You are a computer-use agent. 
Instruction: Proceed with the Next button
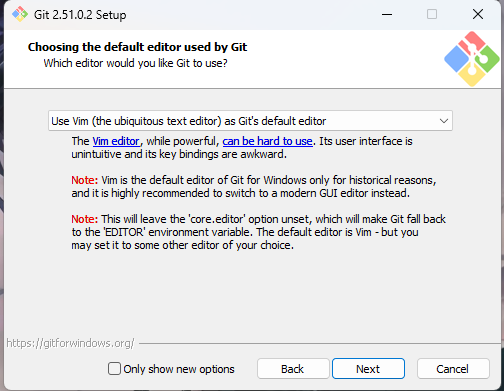368,369
